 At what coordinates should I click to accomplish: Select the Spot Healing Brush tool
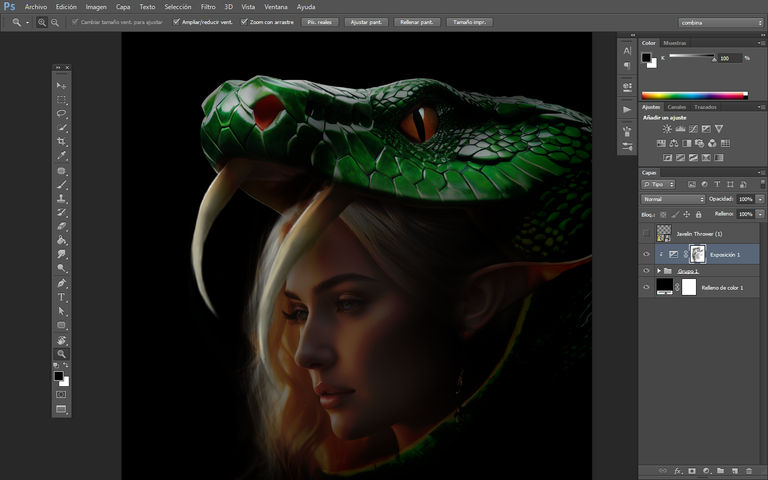61,171
